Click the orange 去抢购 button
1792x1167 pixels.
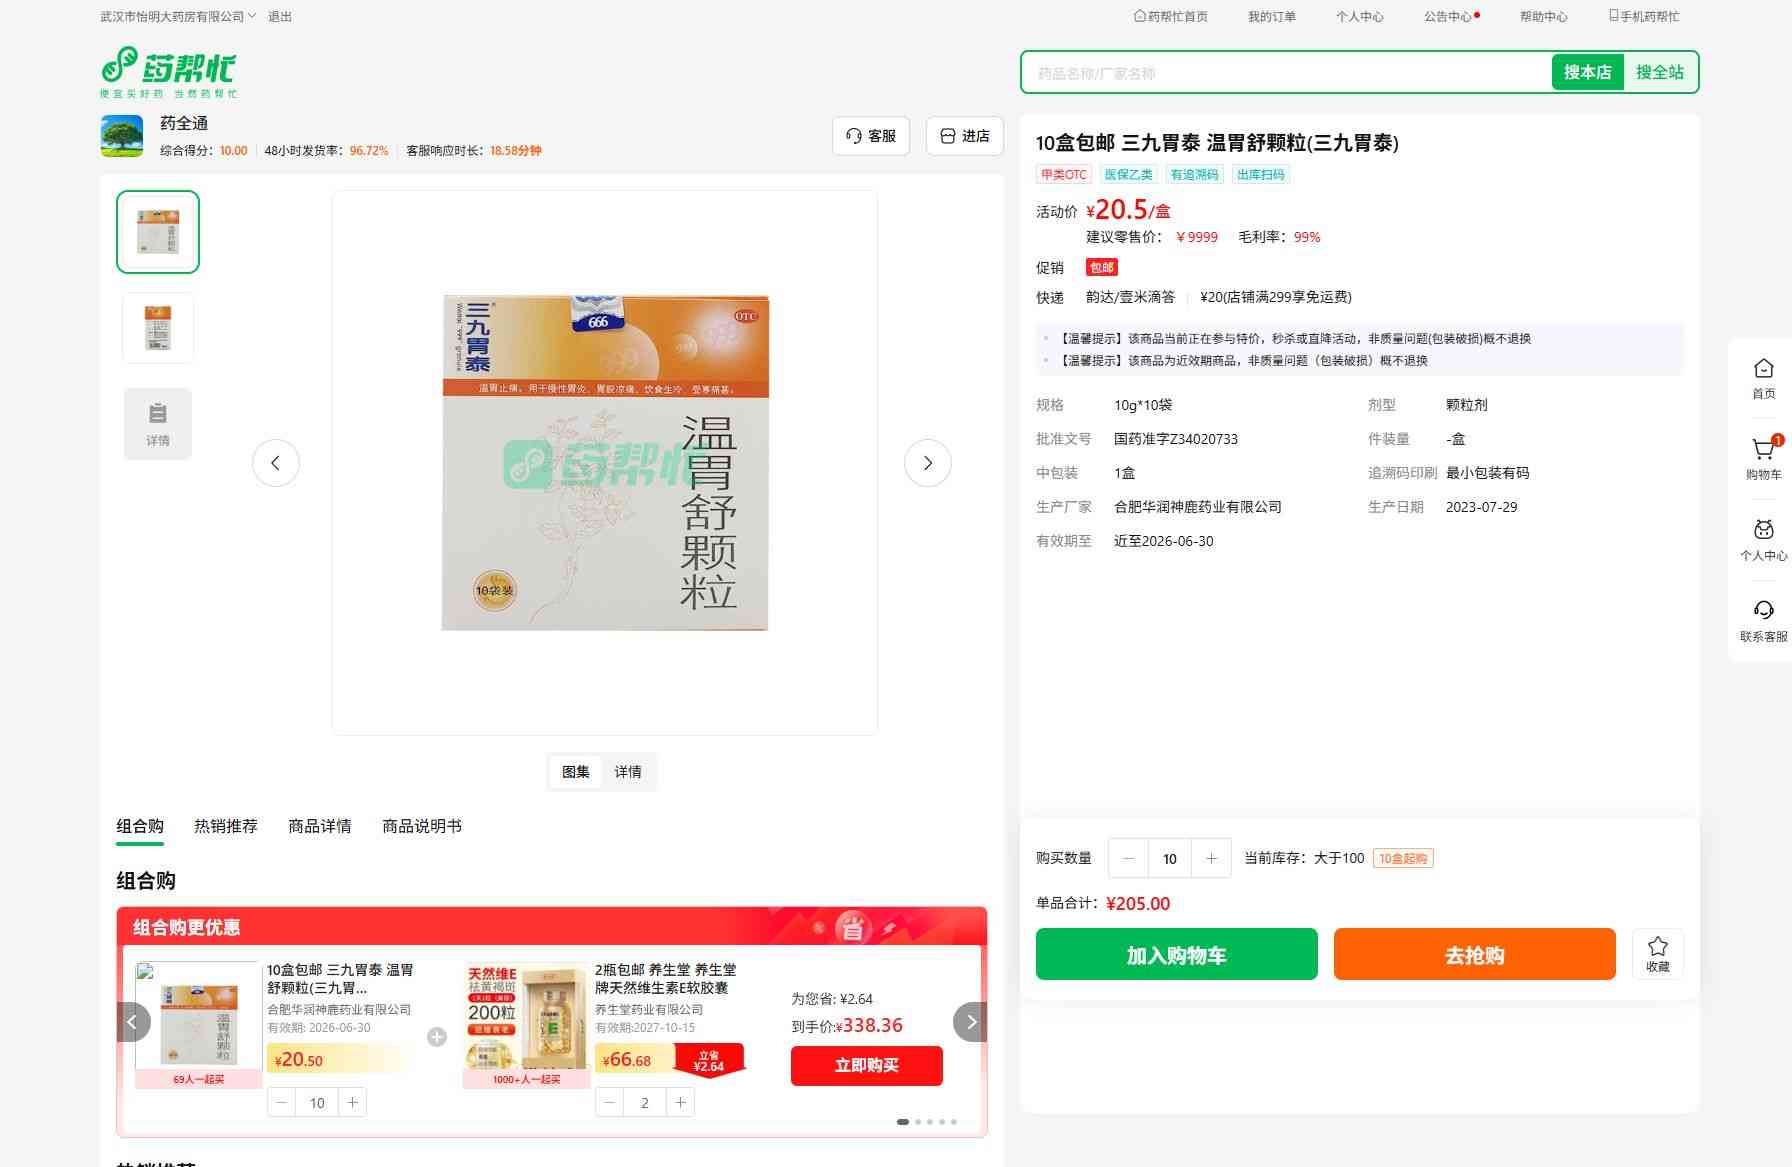tap(1474, 955)
